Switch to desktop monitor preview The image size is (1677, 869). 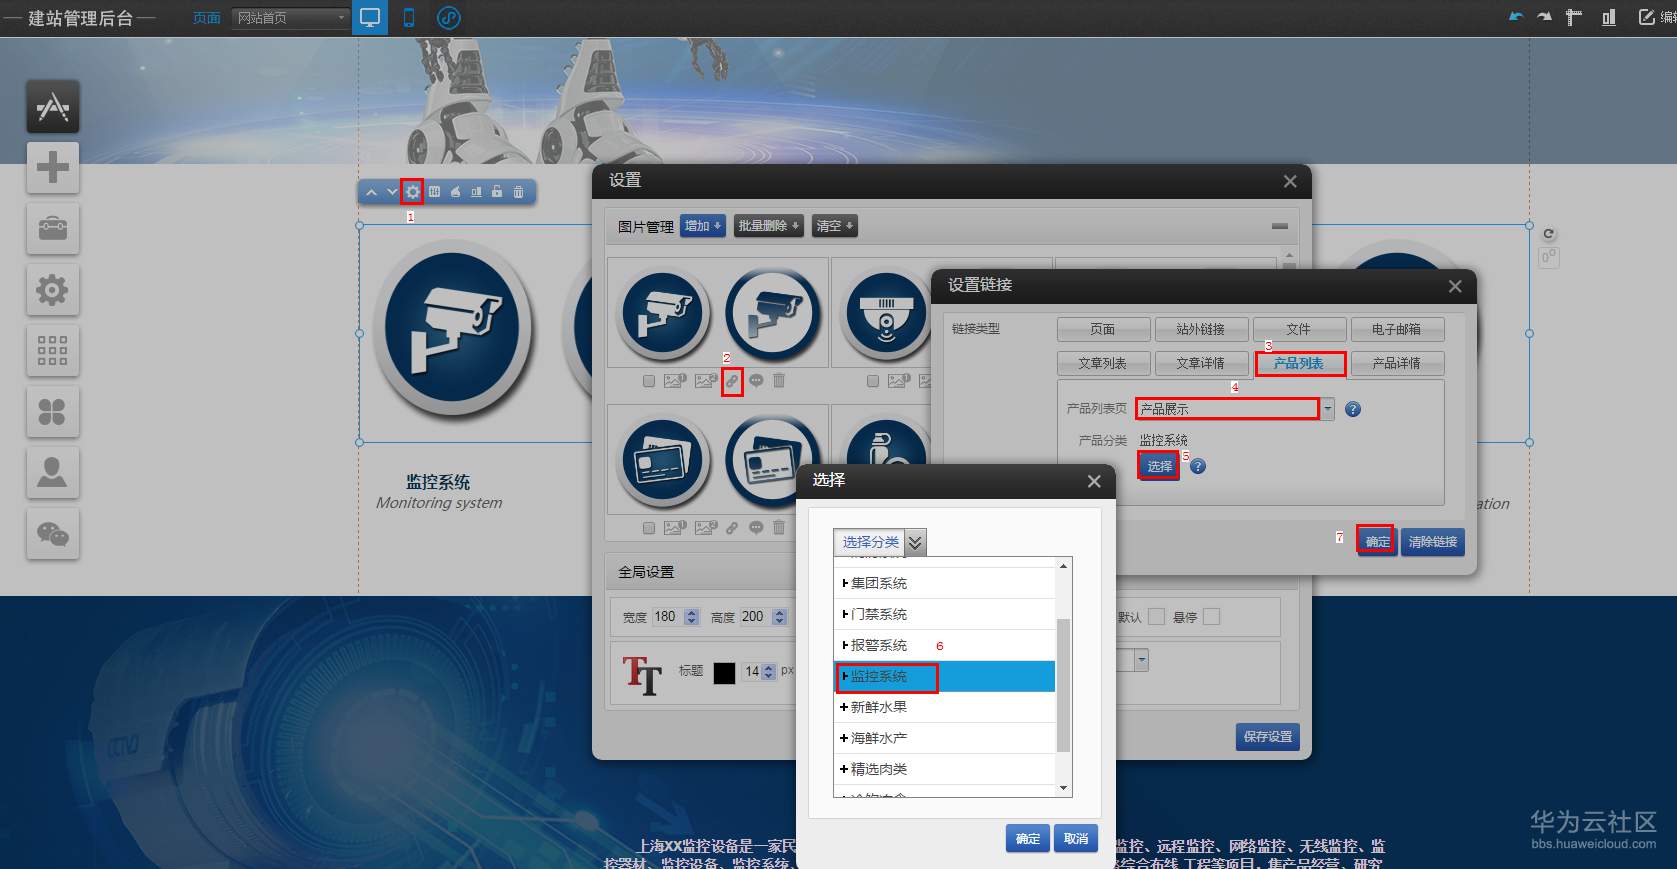[x=370, y=18]
